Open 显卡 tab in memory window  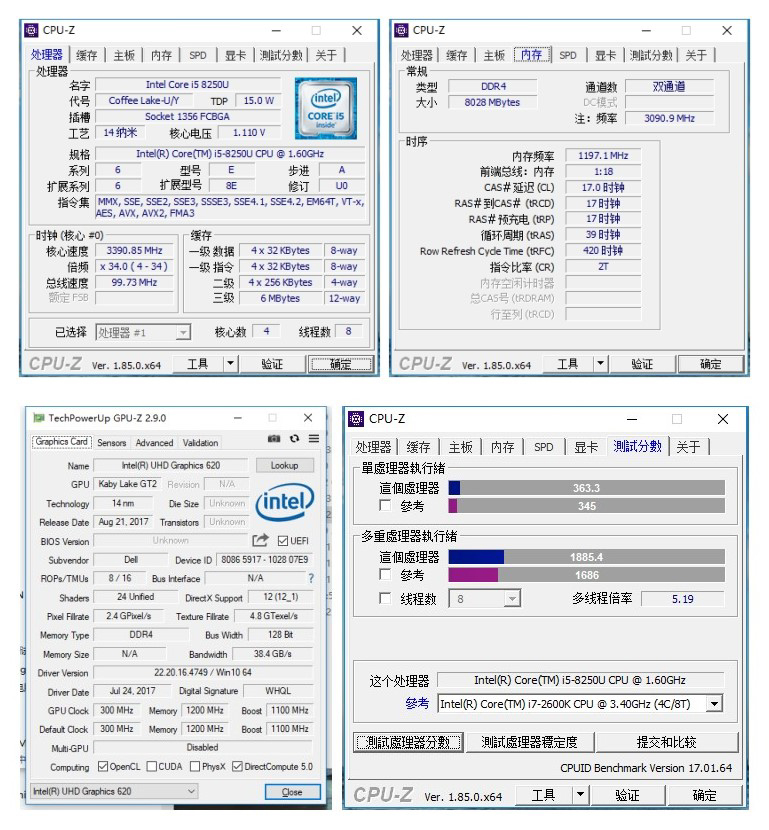[605, 55]
